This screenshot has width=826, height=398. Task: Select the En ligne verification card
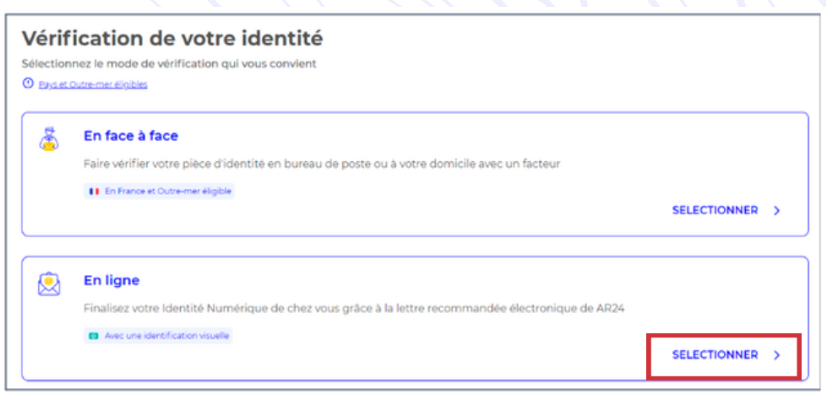pyautogui.click(x=415, y=319)
